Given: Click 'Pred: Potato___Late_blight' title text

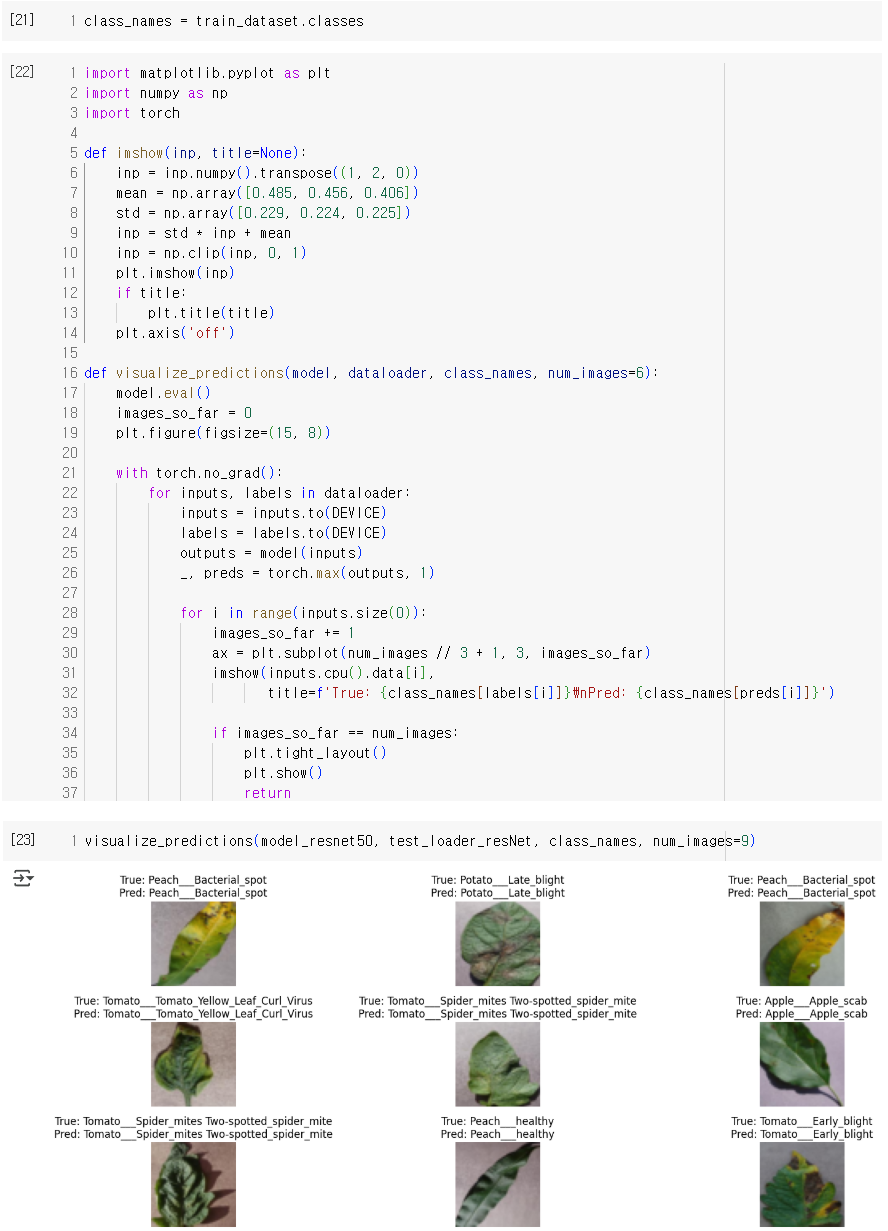Looking at the screenshot, I should click(x=498, y=893).
